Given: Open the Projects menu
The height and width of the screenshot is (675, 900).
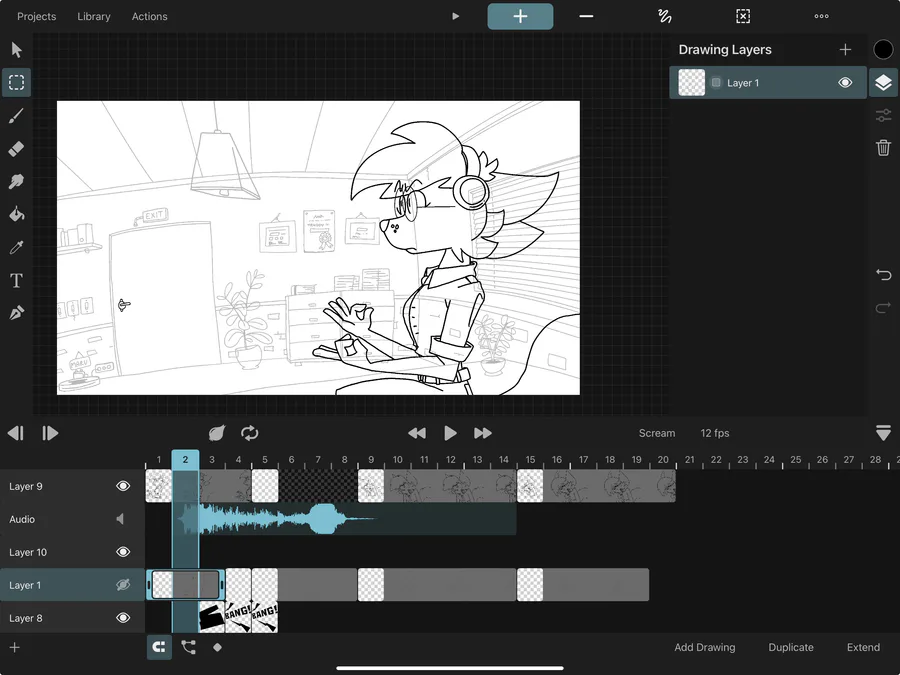Looking at the screenshot, I should 37,17.
